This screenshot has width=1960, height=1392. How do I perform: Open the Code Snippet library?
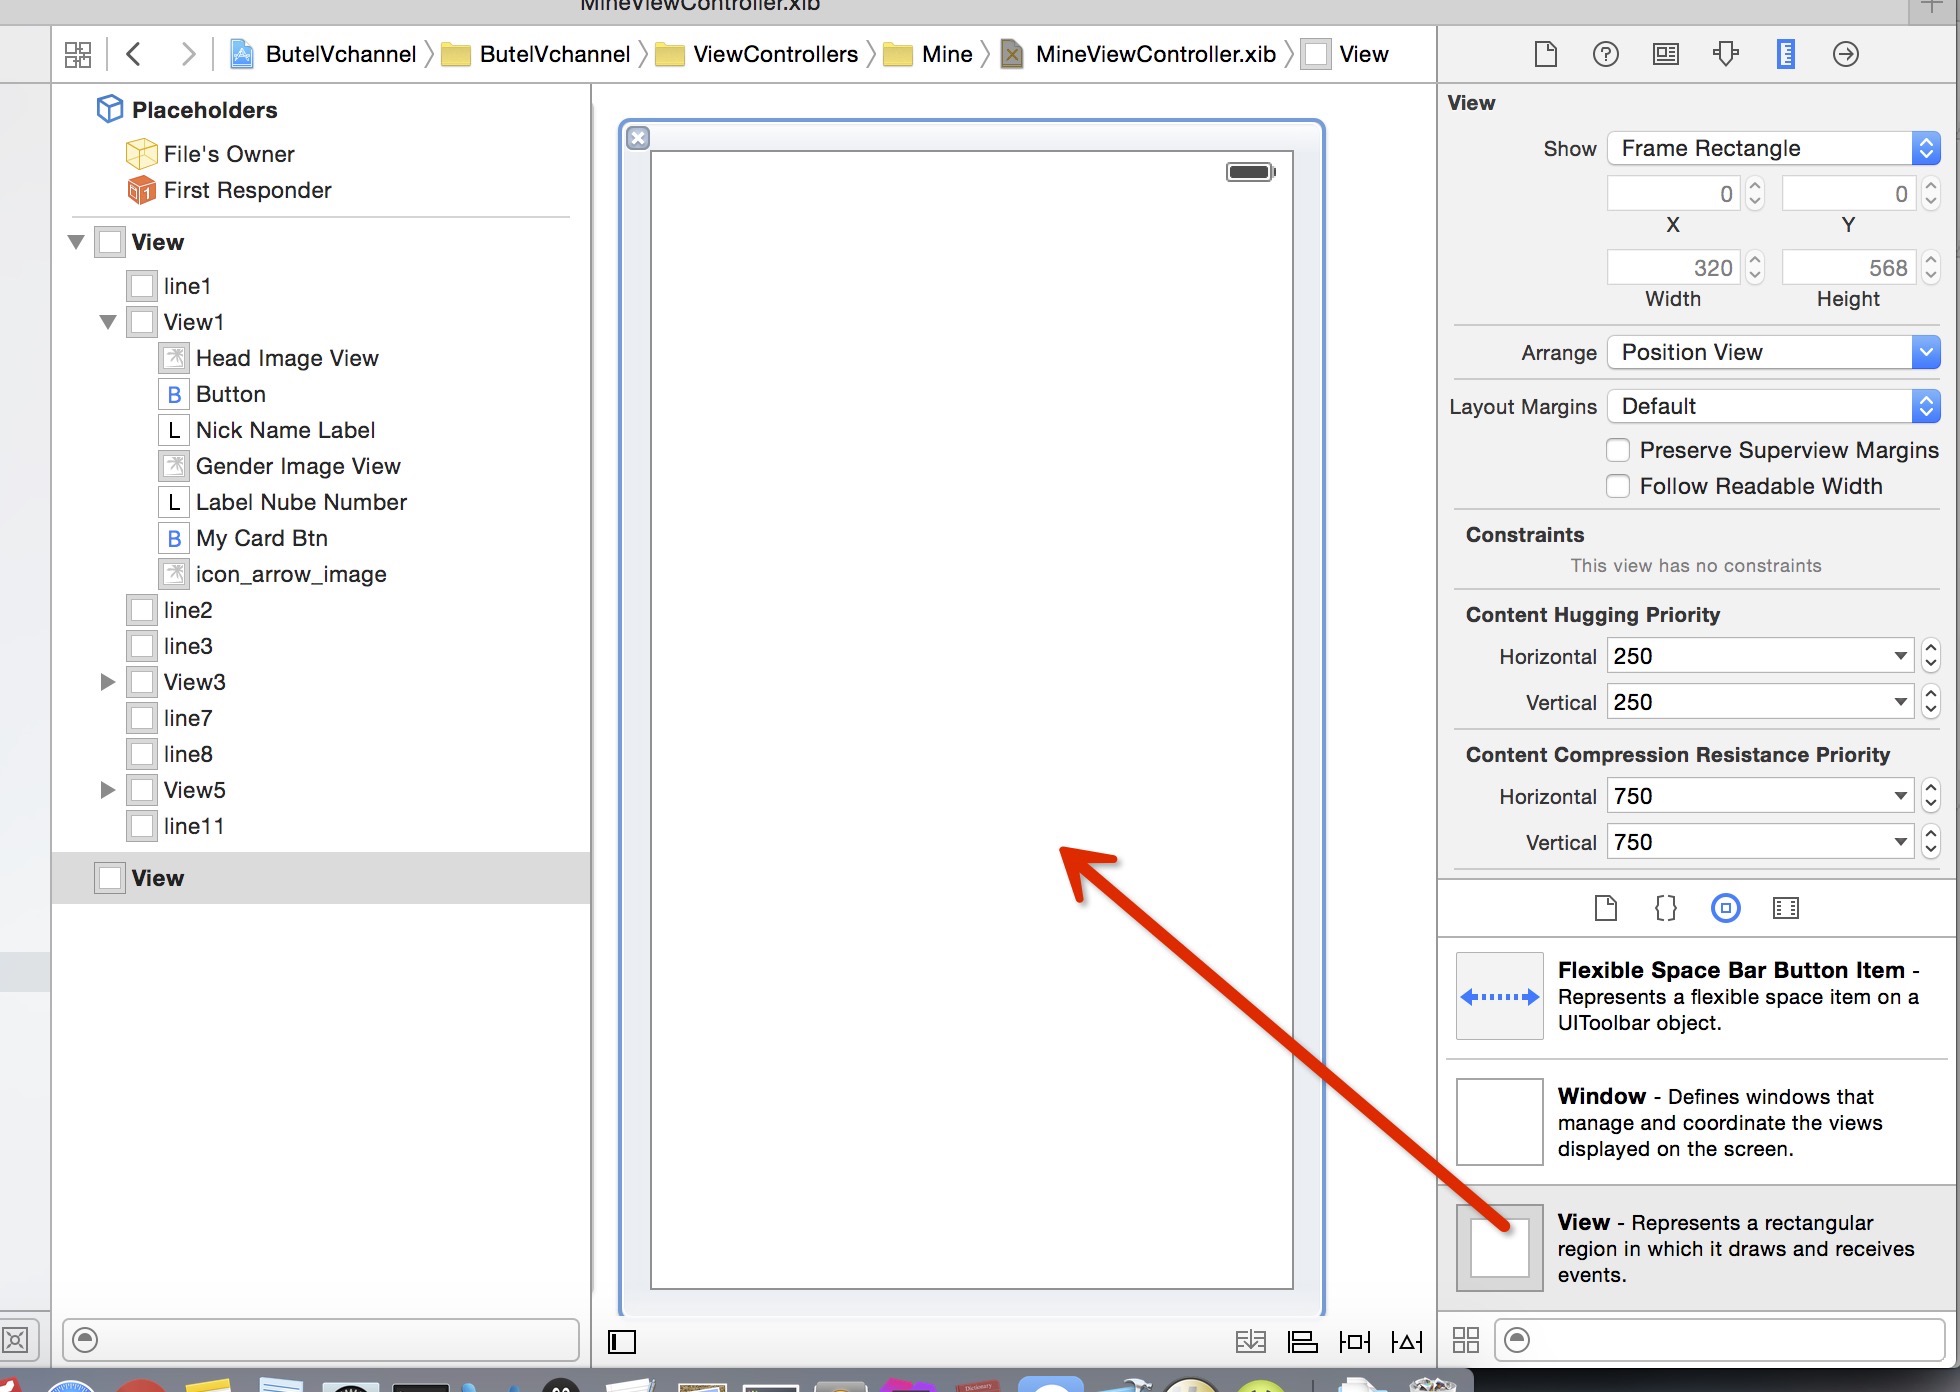click(x=1665, y=908)
